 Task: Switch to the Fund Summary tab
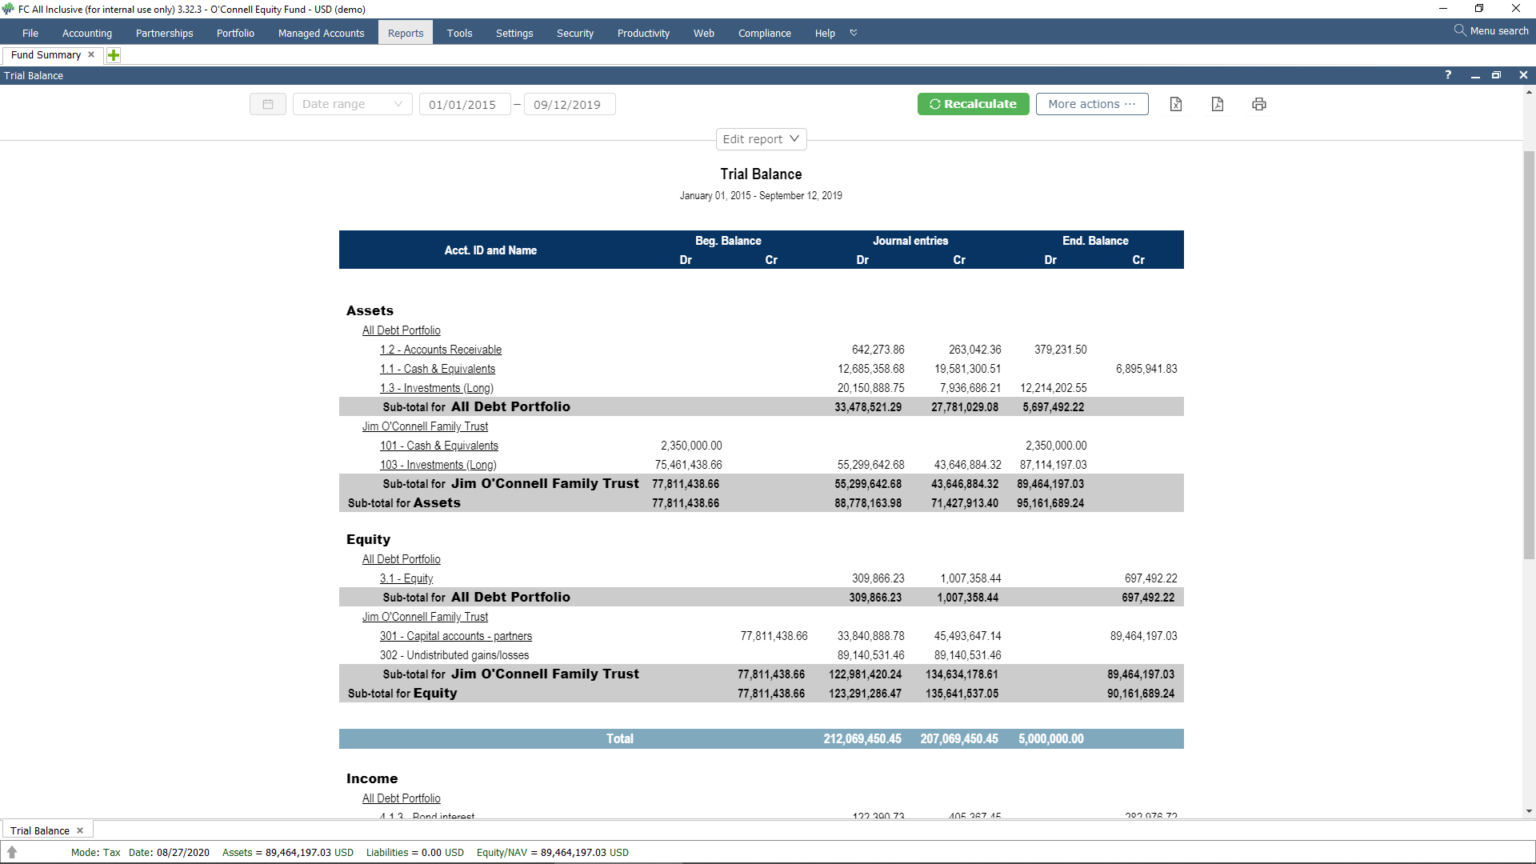45,55
